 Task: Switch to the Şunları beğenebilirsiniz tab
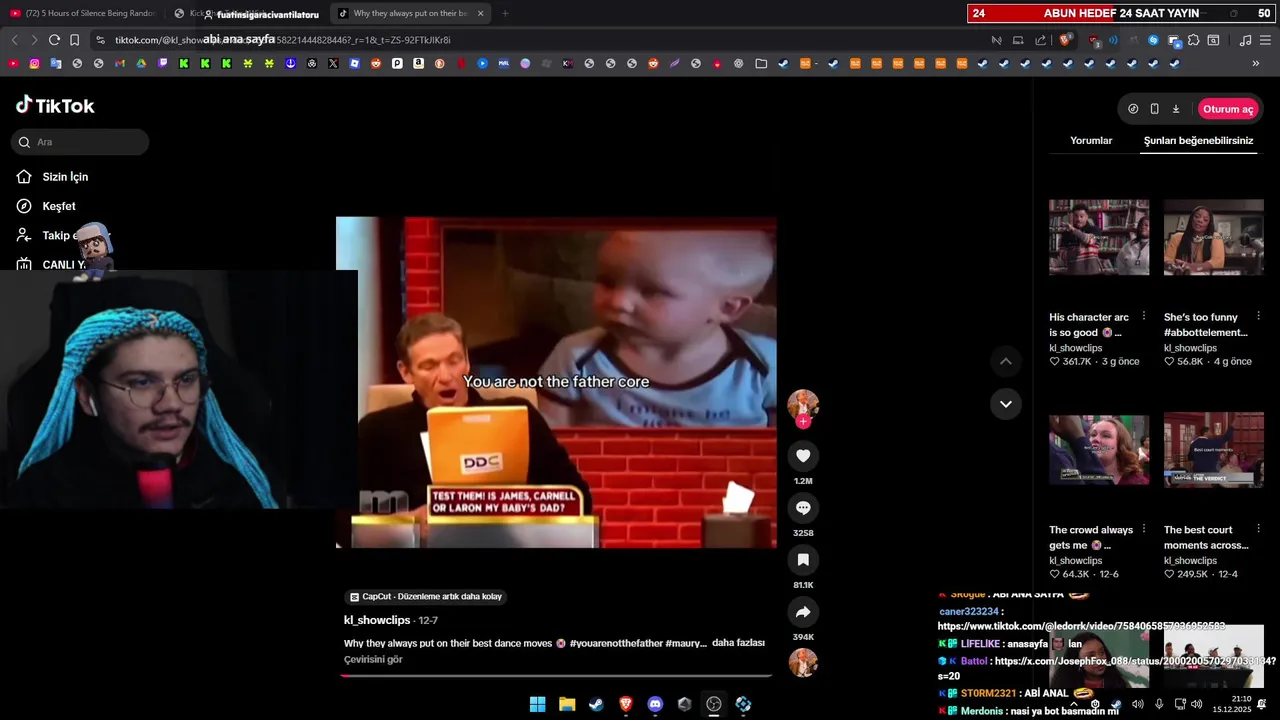[x=1198, y=141]
